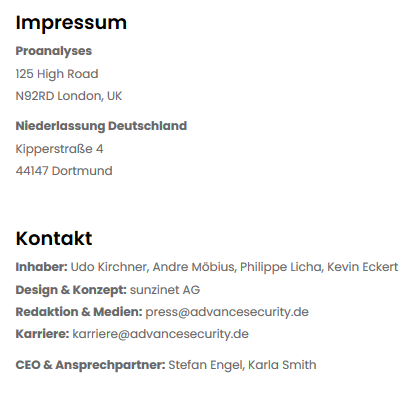This screenshot has width=416, height=396.
Task: Click the CEO & Ansprechpartner label
Action: (x=90, y=365)
